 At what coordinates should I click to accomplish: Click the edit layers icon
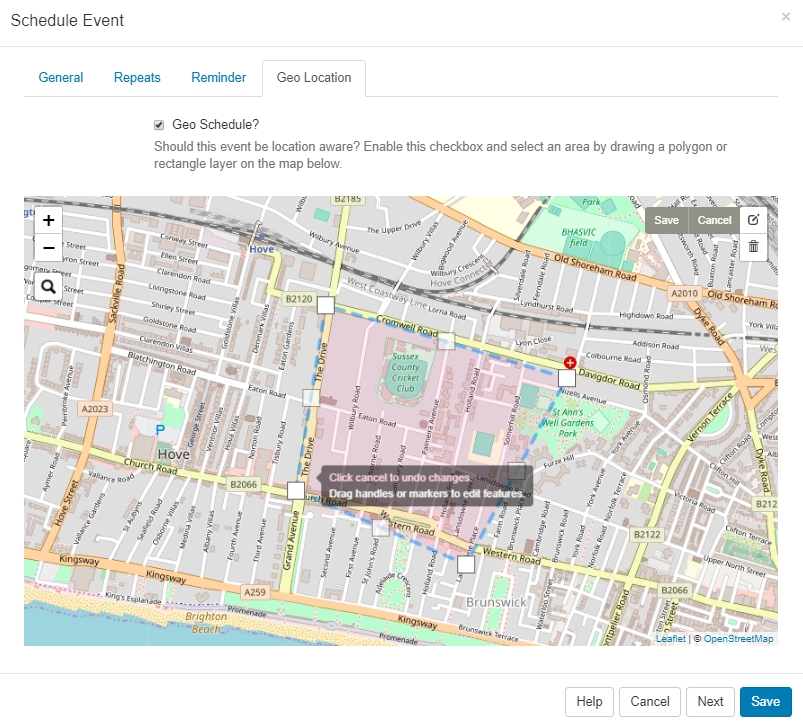pos(754,220)
